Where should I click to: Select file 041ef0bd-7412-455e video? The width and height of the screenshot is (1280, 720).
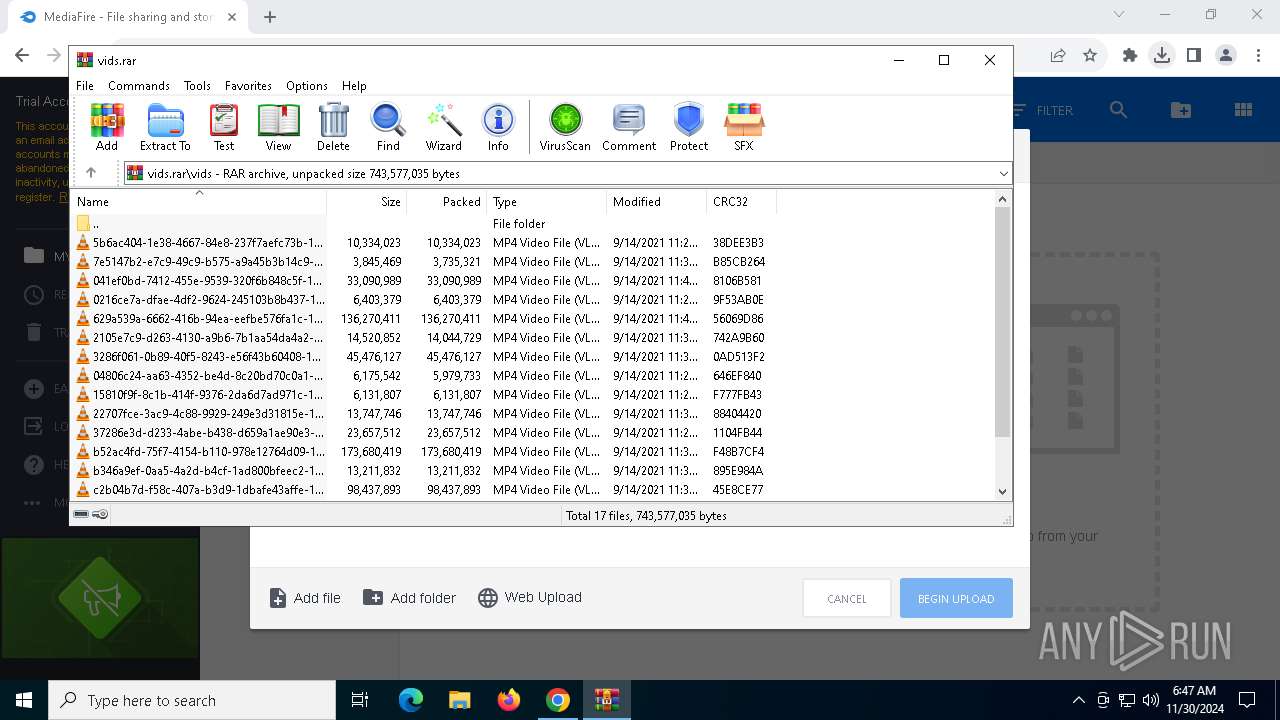(x=424, y=281)
